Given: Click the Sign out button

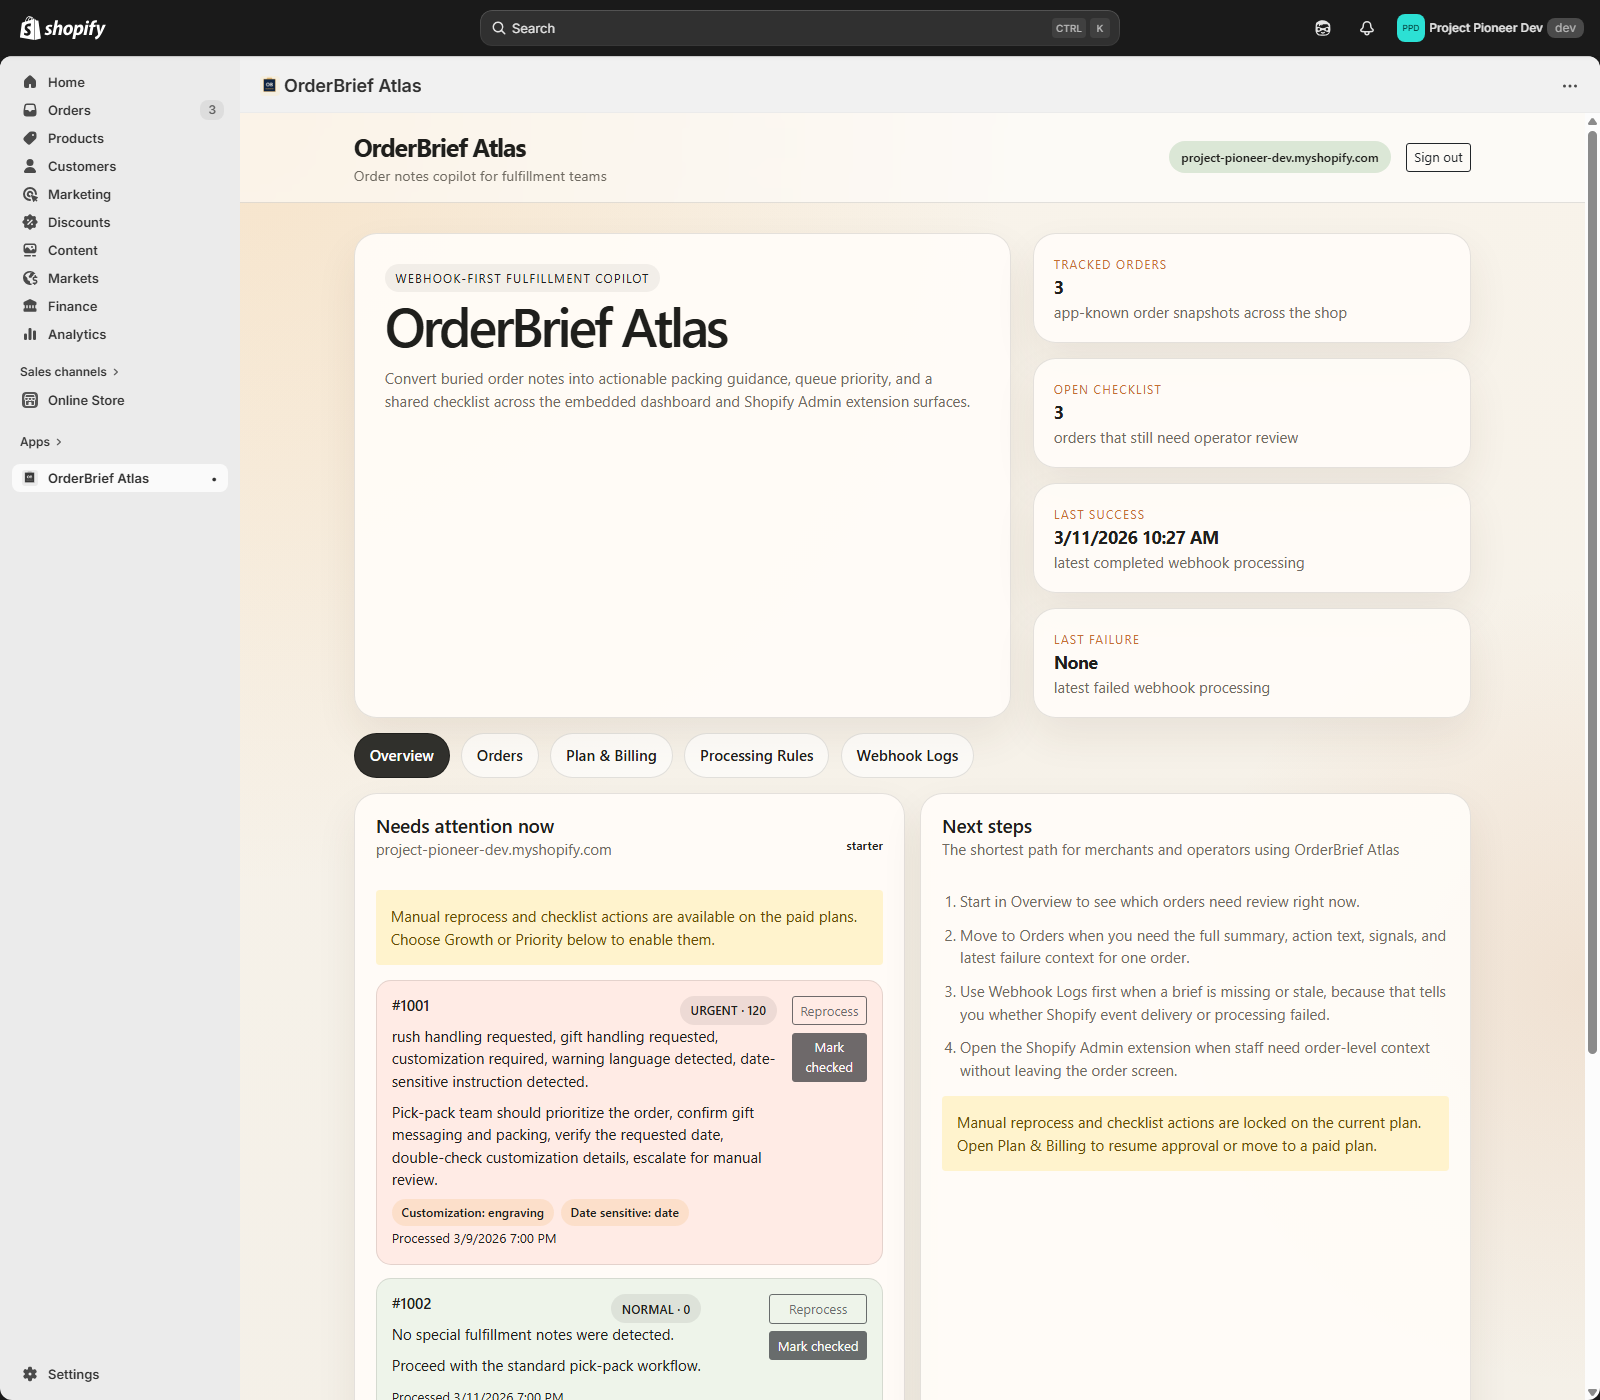Looking at the screenshot, I should tap(1438, 158).
